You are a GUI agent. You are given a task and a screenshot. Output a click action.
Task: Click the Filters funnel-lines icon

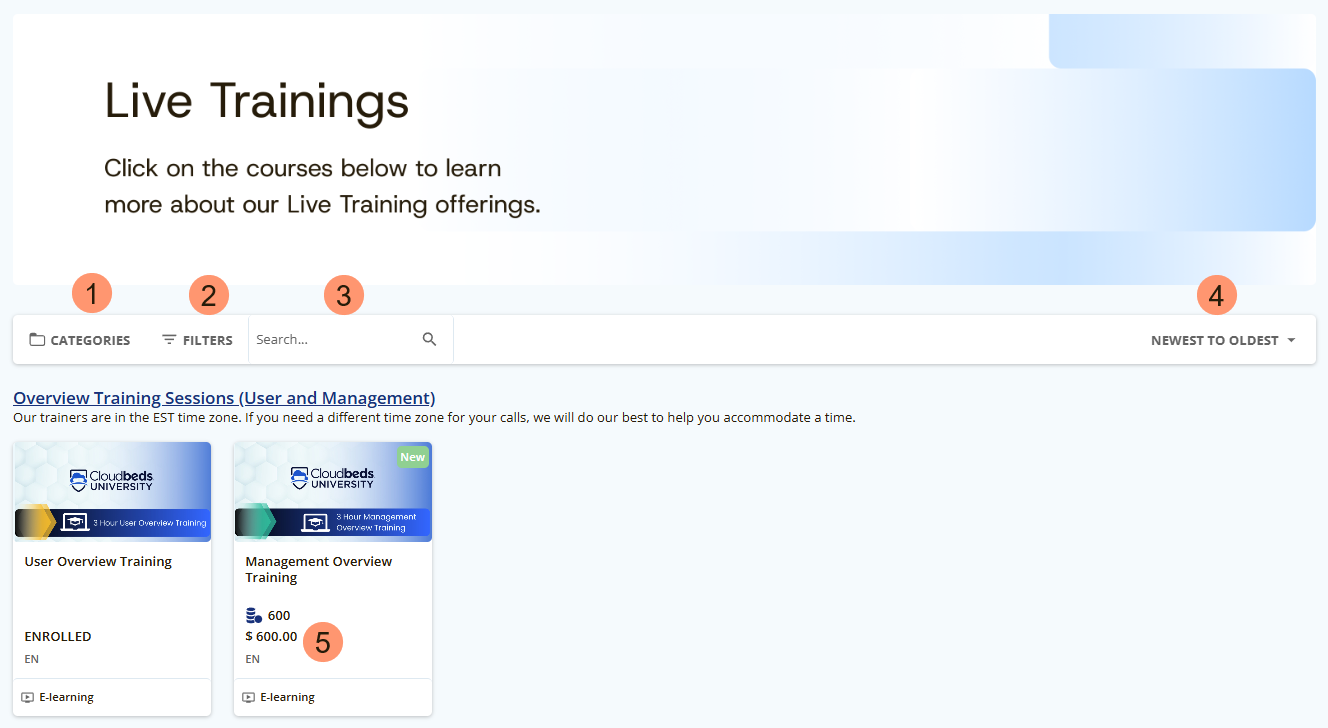(169, 340)
